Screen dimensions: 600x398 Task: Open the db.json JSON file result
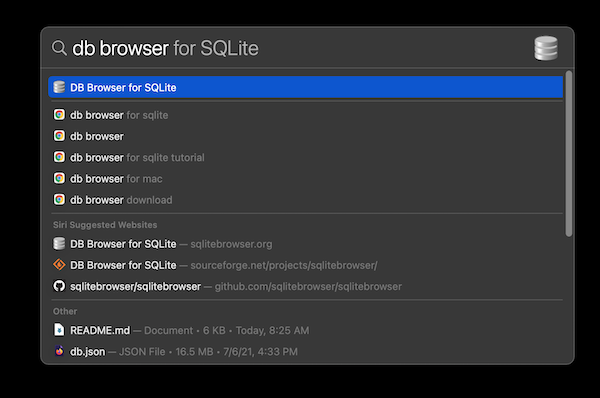point(305,351)
